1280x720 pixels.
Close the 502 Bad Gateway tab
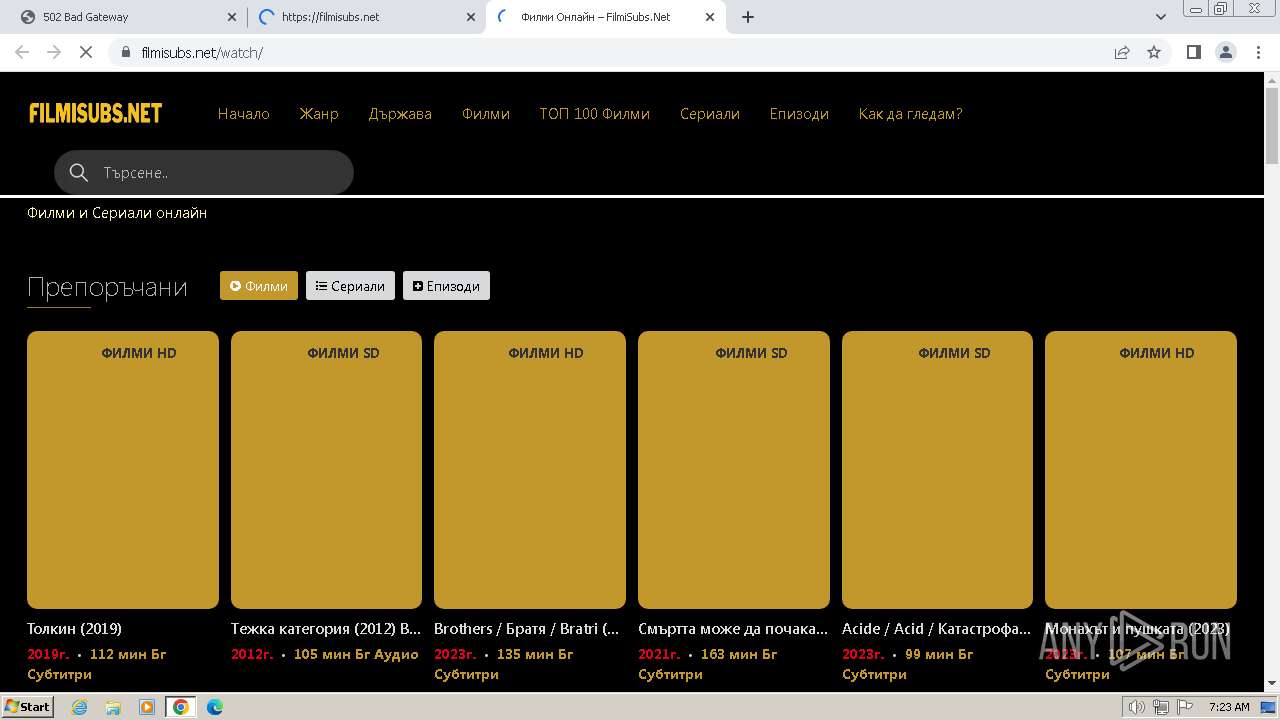click(x=231, y=17)
